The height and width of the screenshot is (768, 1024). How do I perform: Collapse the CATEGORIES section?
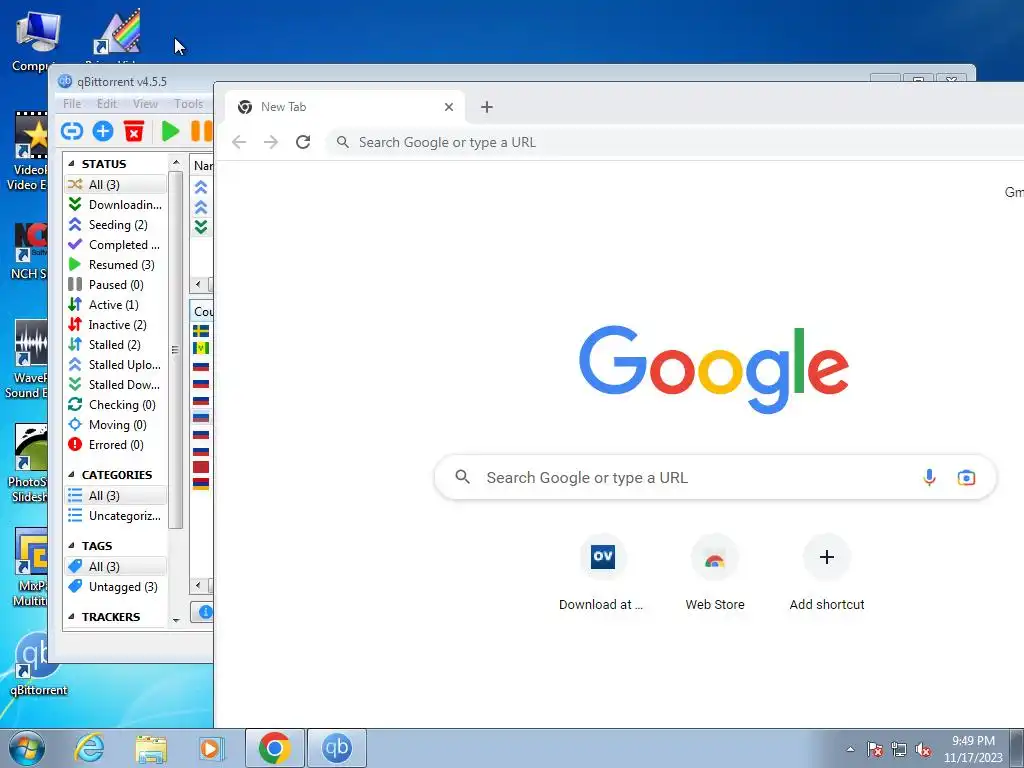pyautogui.click(x=71, y=475)
